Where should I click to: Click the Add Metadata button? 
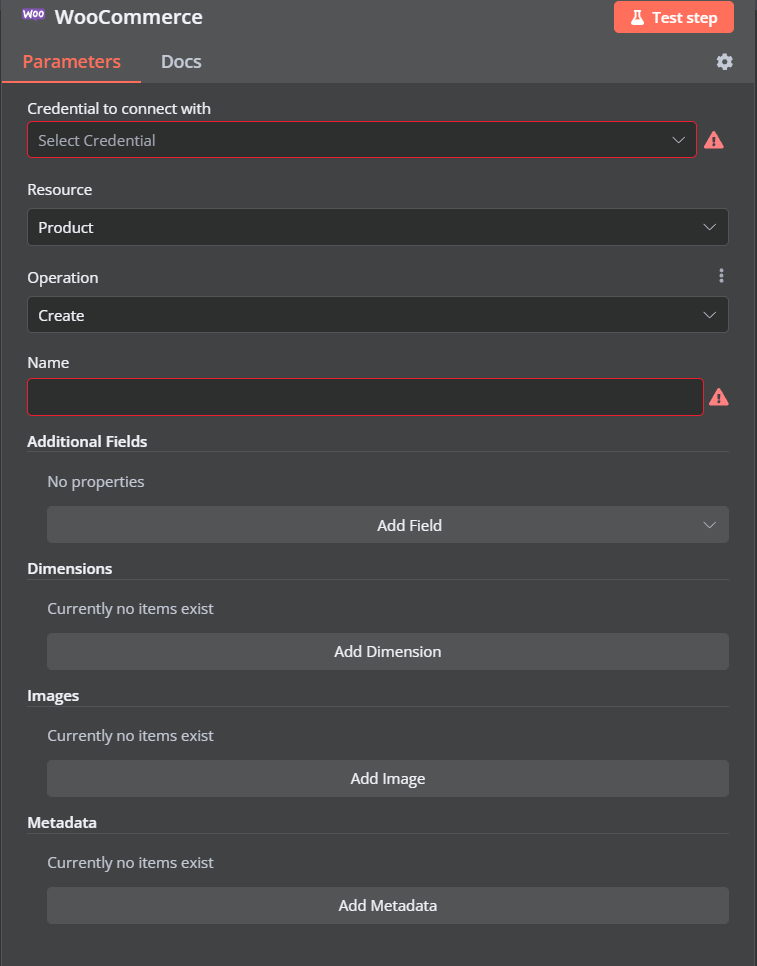388,906
